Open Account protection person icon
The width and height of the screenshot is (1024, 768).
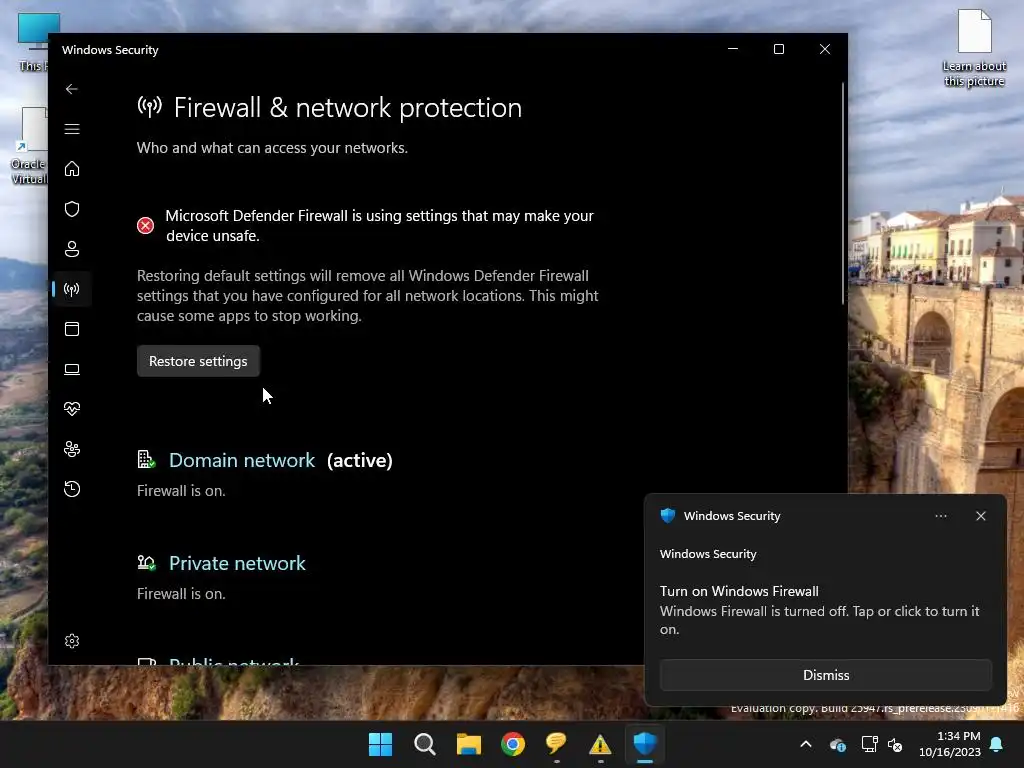point(72,249)
